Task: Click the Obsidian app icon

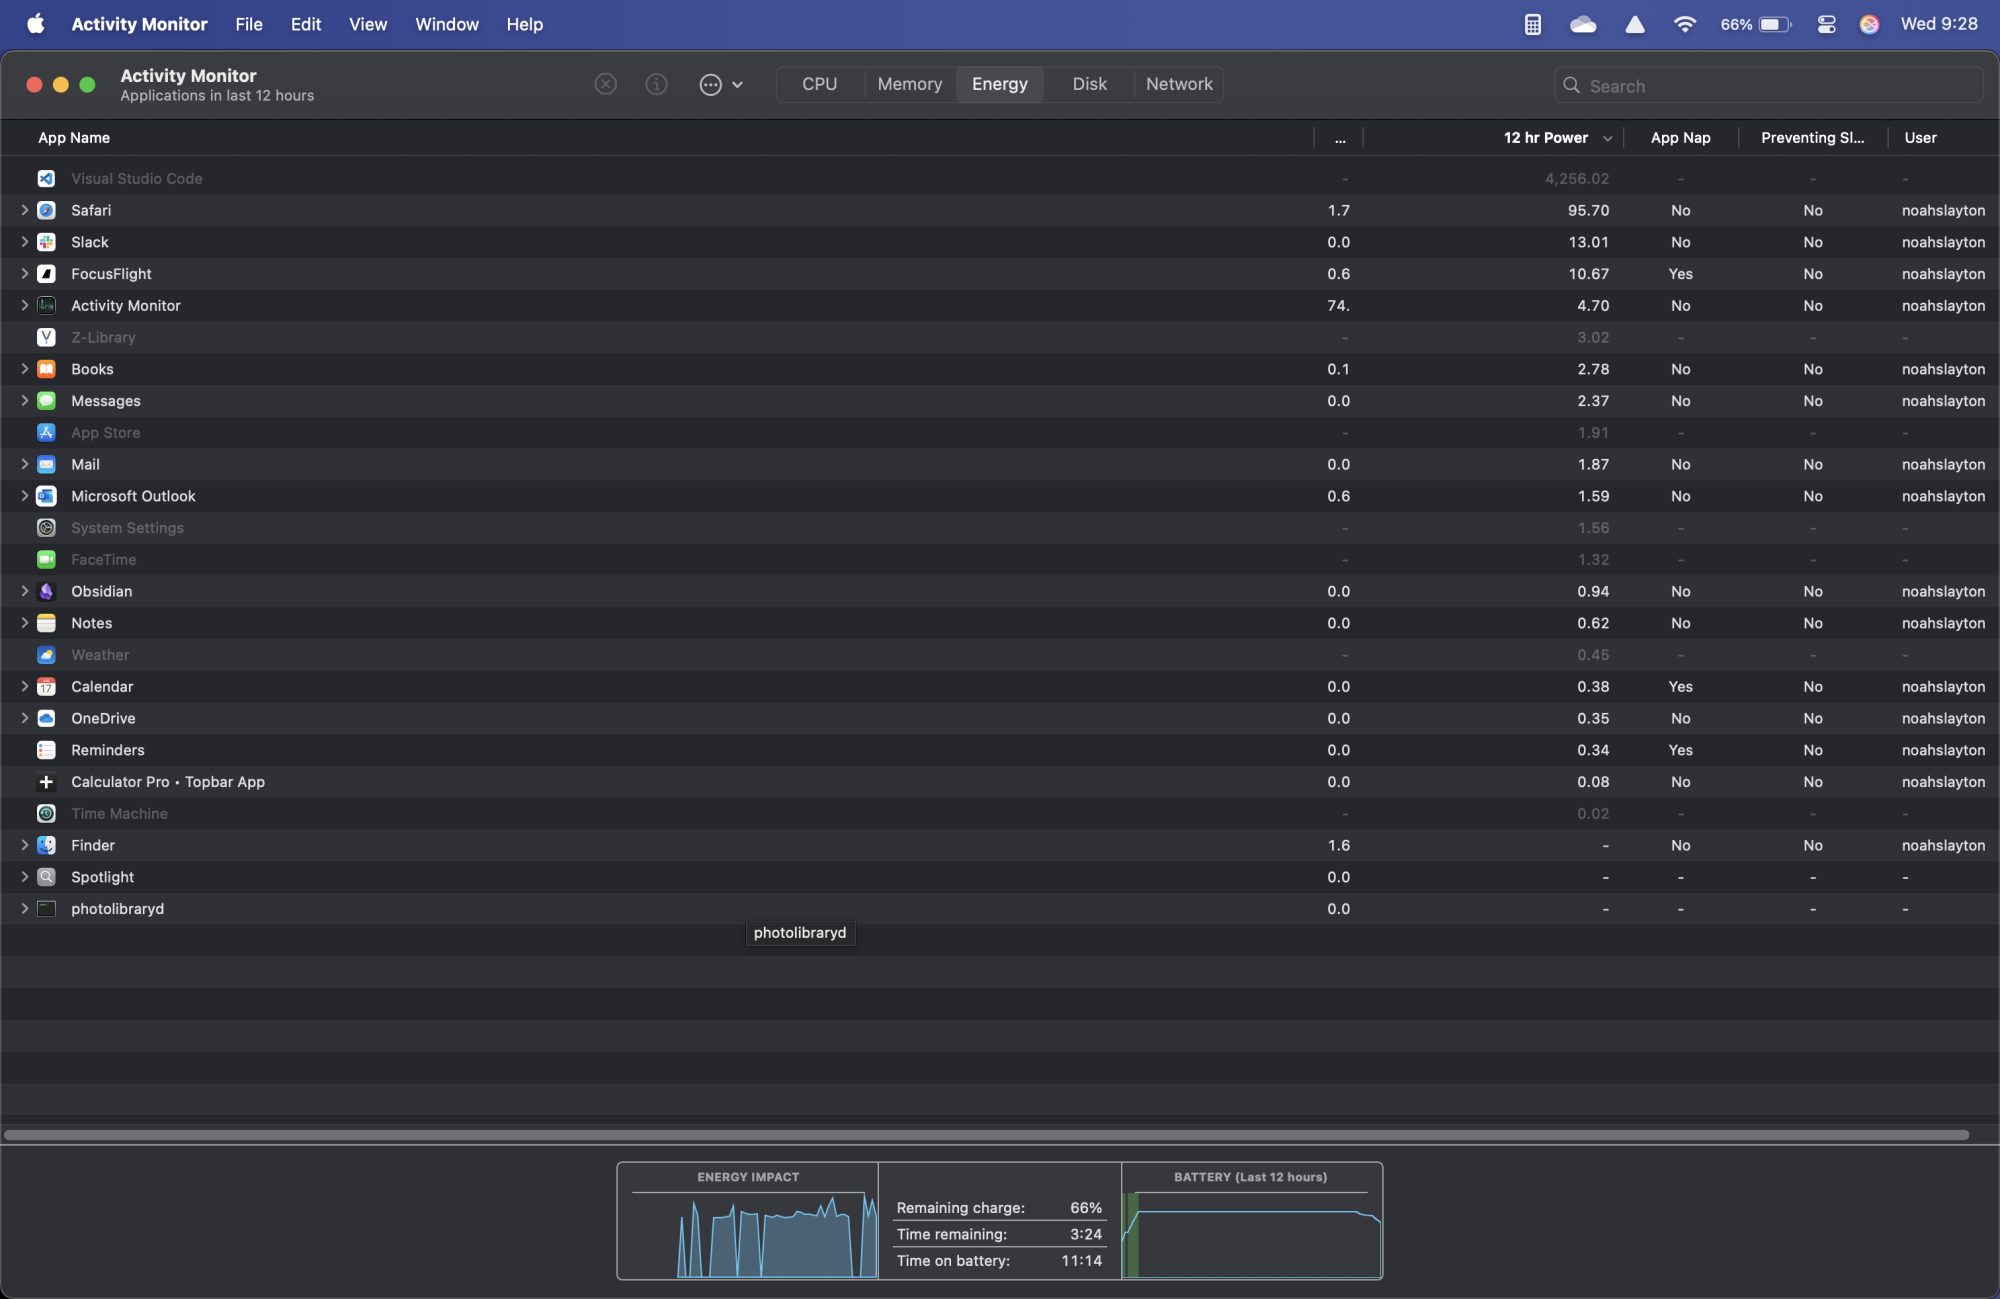Action: coord(46,591)
